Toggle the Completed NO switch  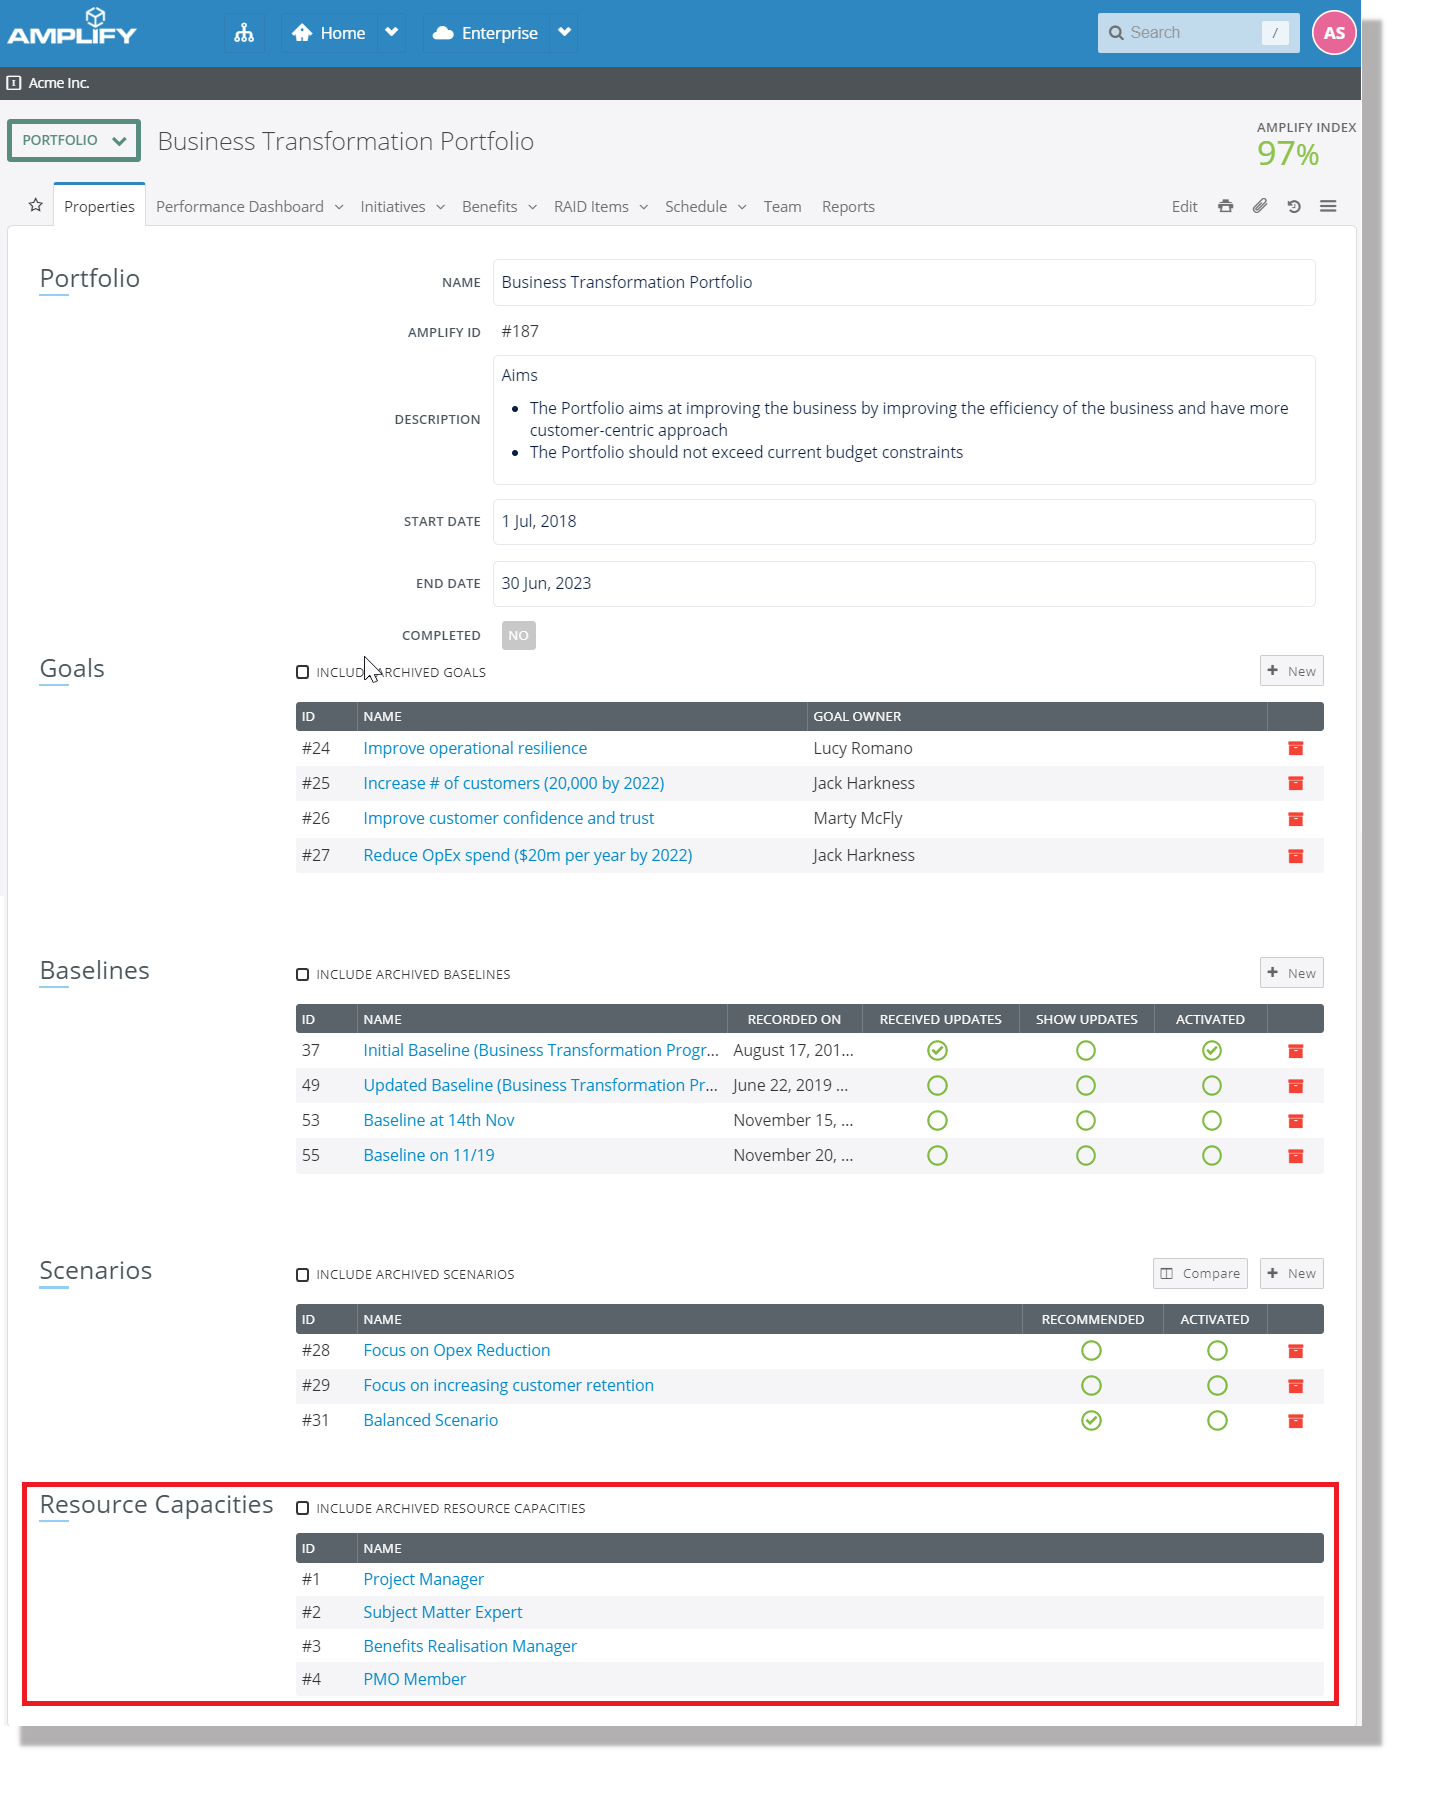518,635
